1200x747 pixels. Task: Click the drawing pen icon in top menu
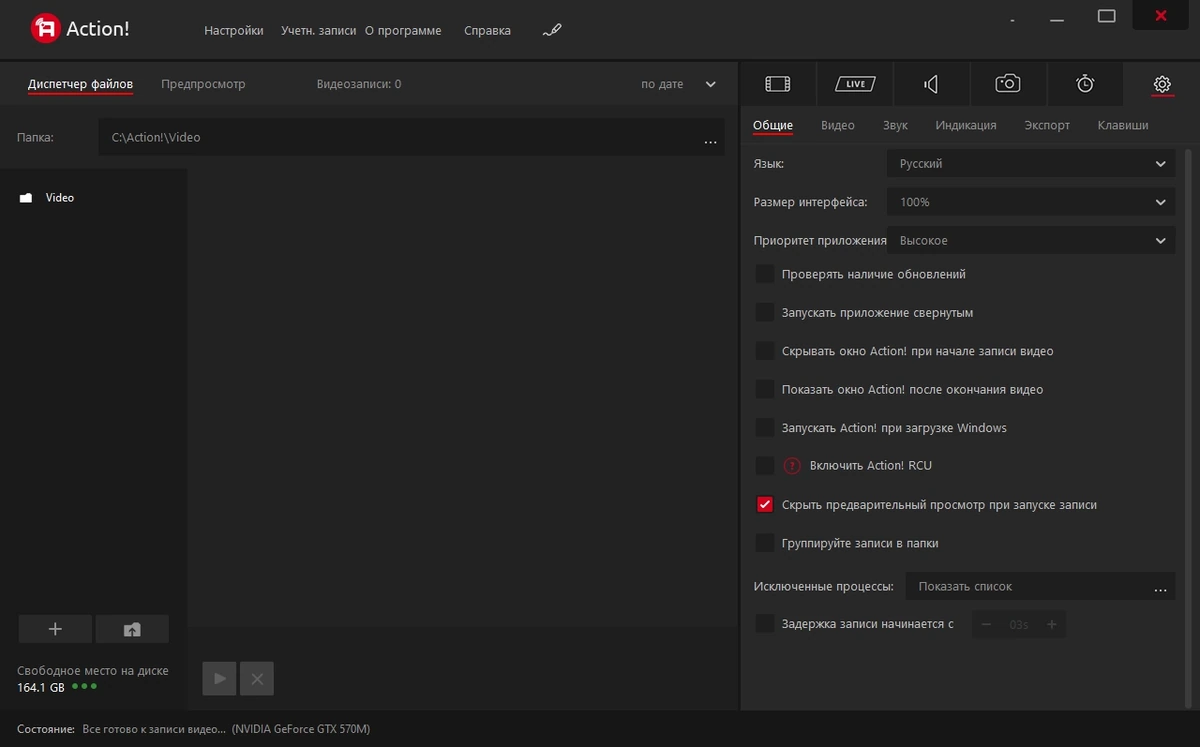click(x=552, y=30)
